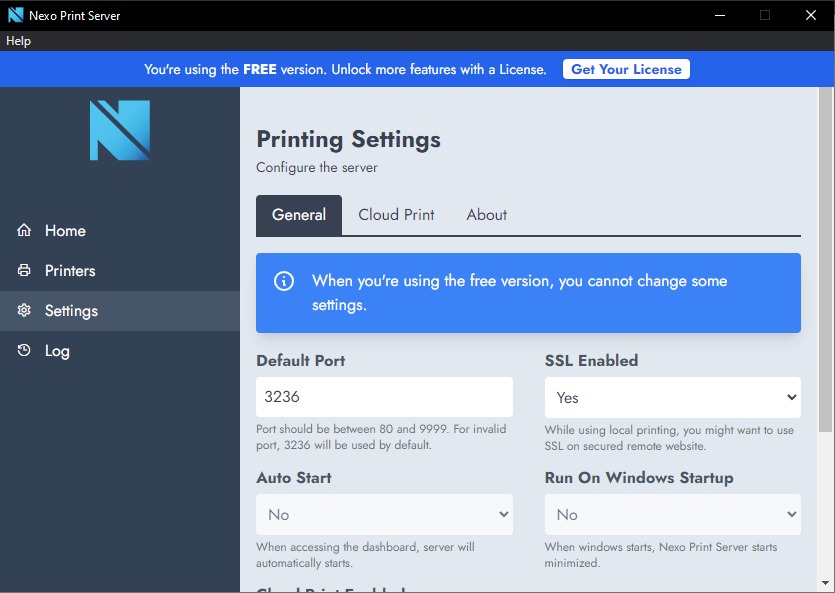Click the vertical scrollbar thumb

[825, 260]
